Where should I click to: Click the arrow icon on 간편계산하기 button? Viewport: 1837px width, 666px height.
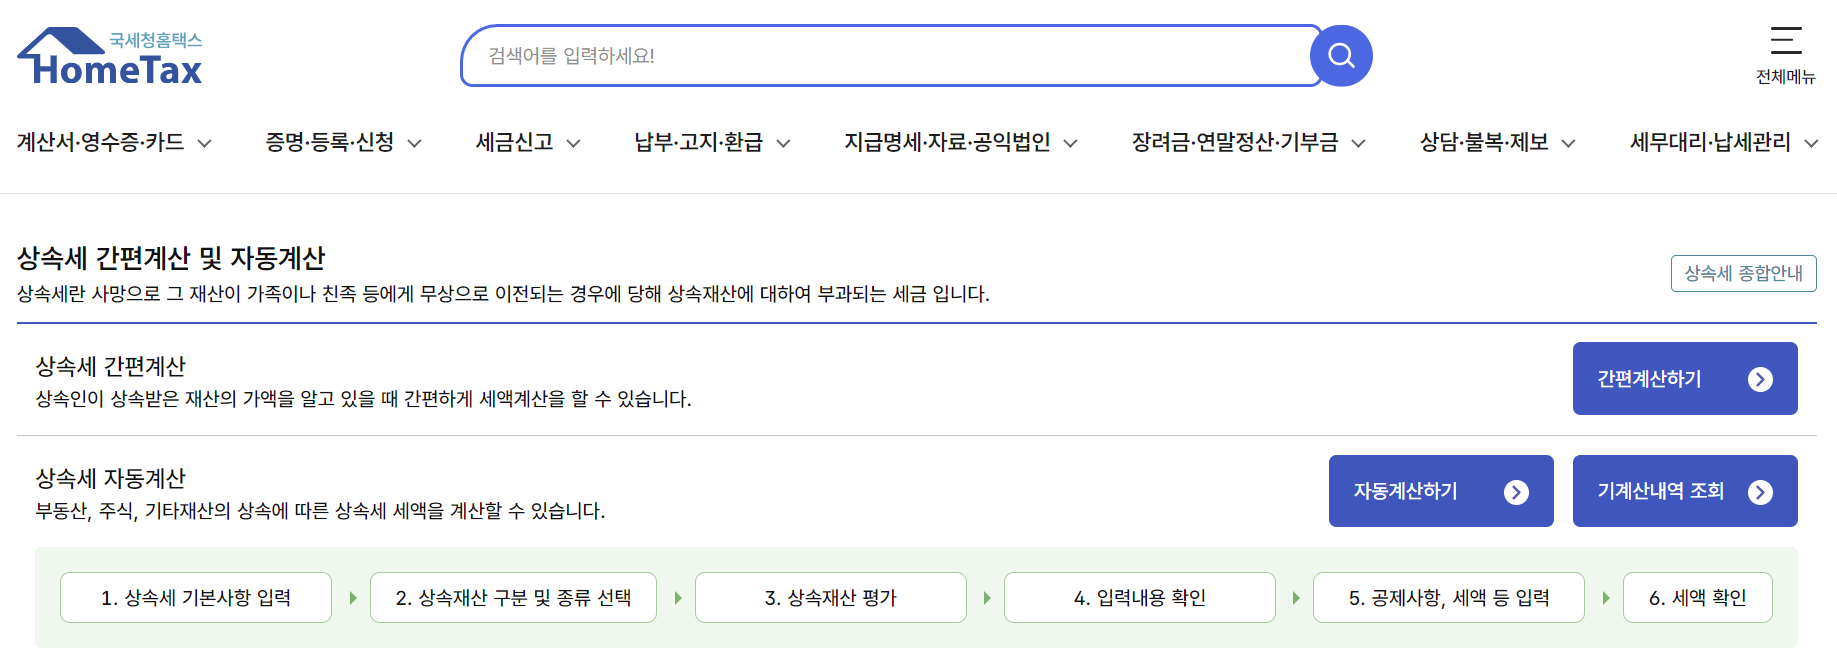(1758, 379)
